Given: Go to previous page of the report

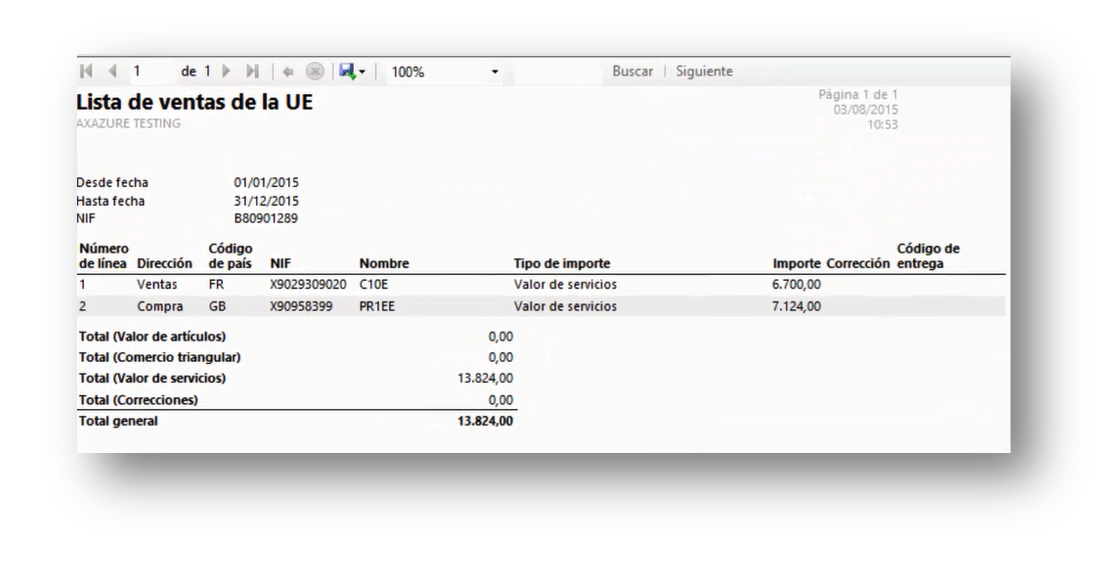Looking at the screenshot, I should [x=112, y=71].
